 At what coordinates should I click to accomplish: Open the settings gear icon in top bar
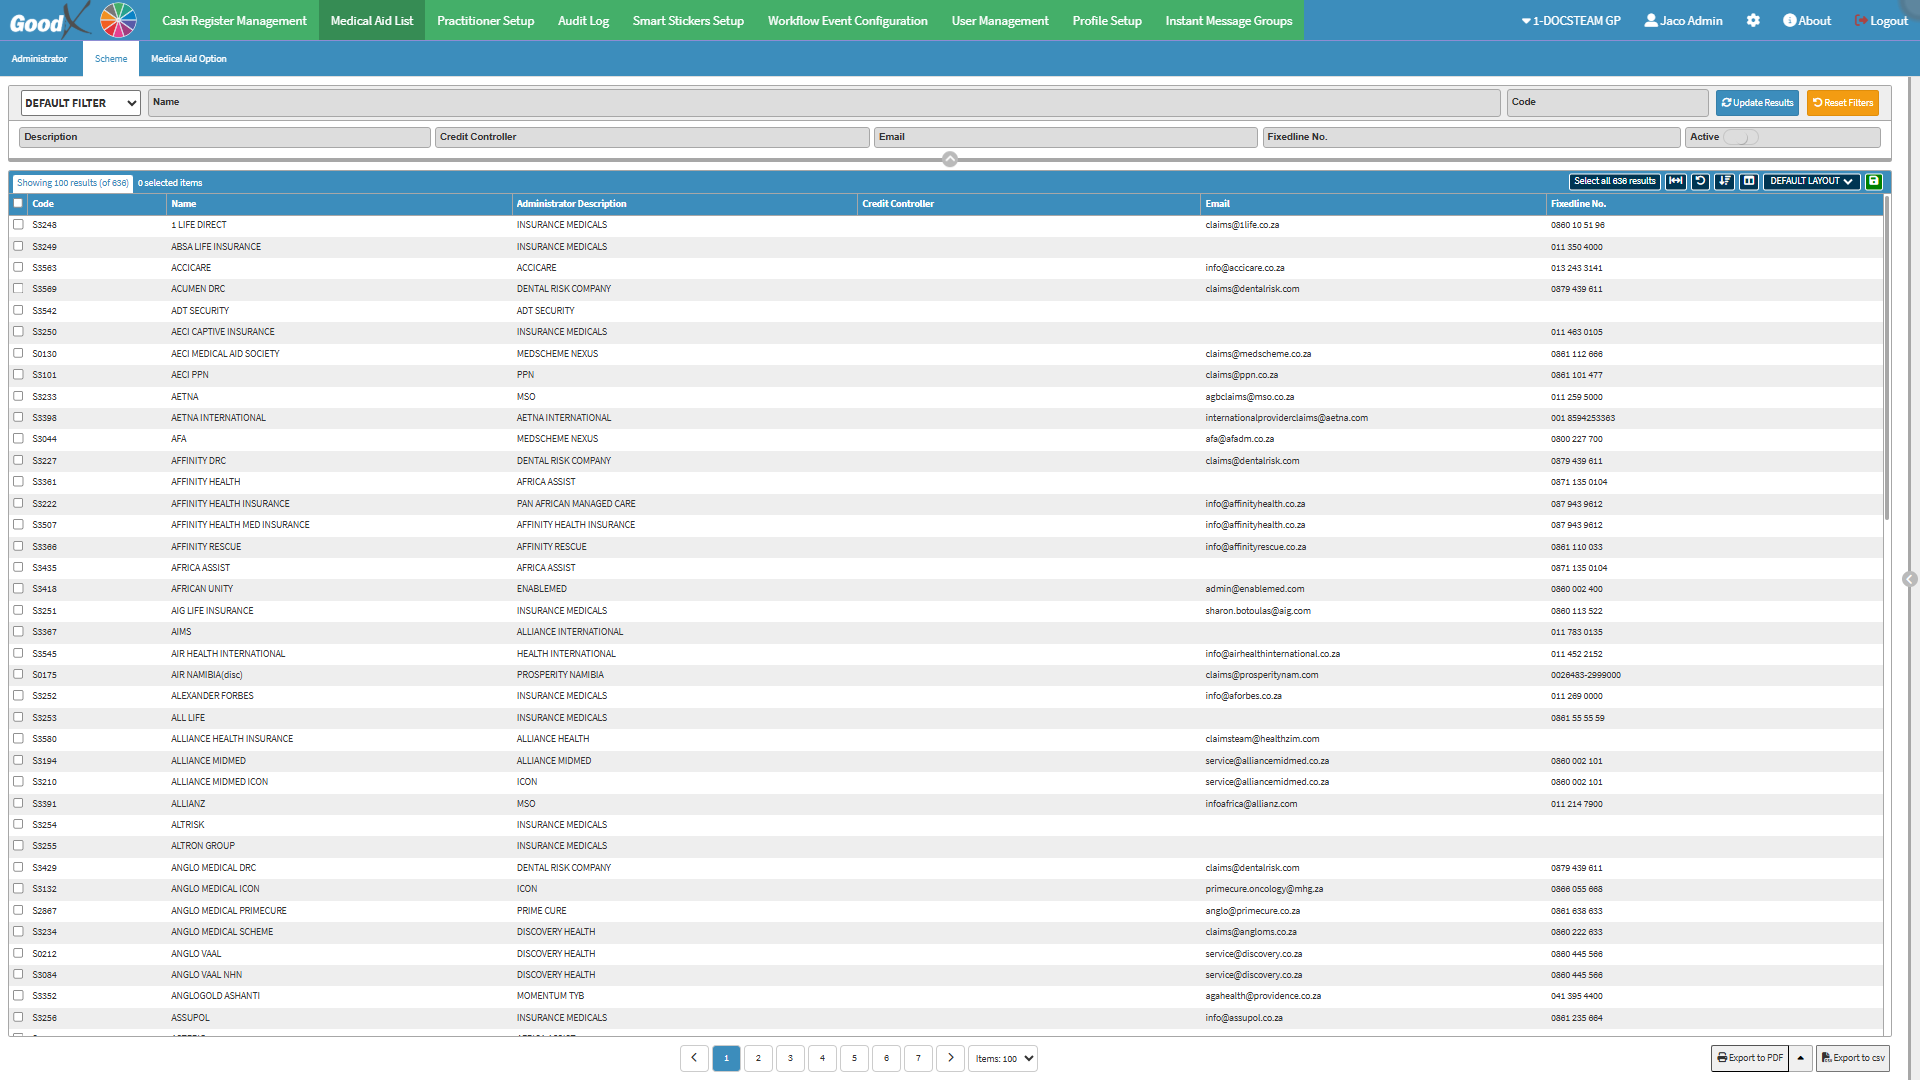pos(1753,20)
